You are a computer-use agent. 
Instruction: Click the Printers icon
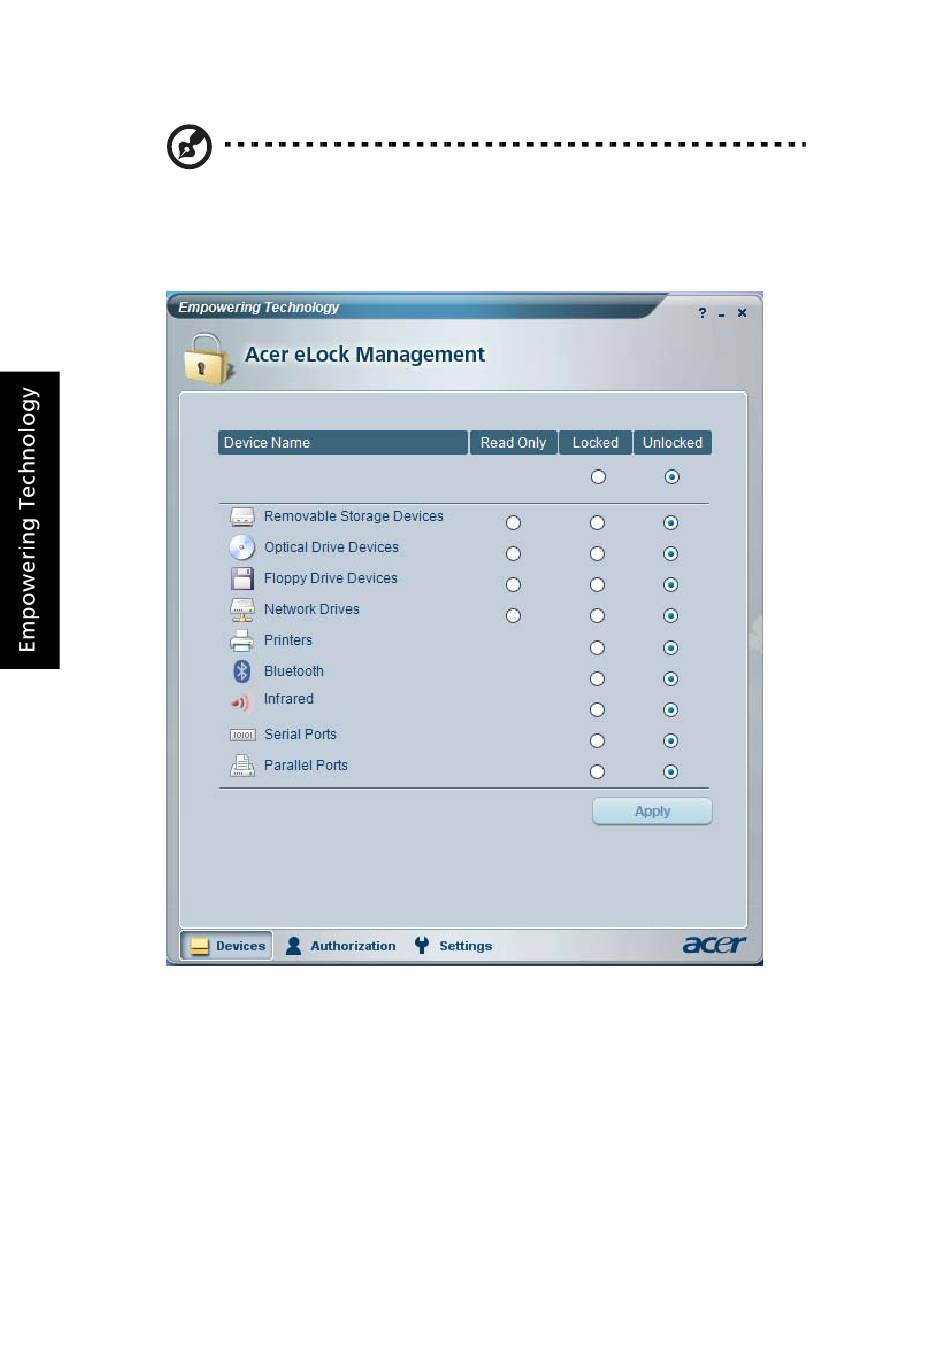click(242, 641)
